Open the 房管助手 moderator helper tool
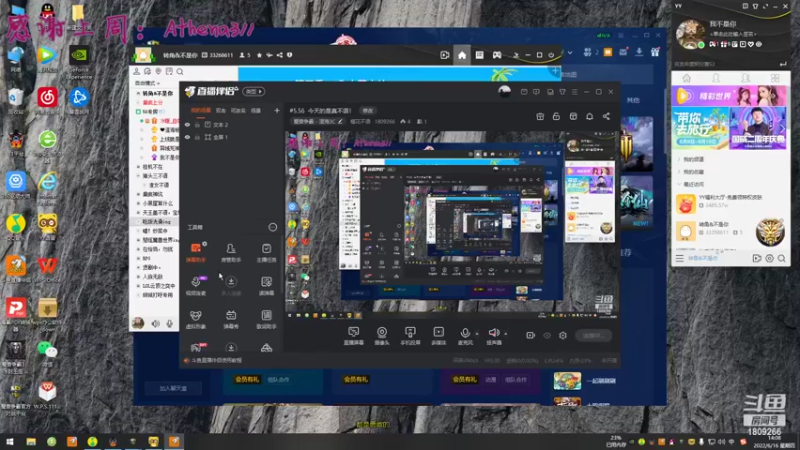This screenshot has width=800, height=450. point(231,252)
